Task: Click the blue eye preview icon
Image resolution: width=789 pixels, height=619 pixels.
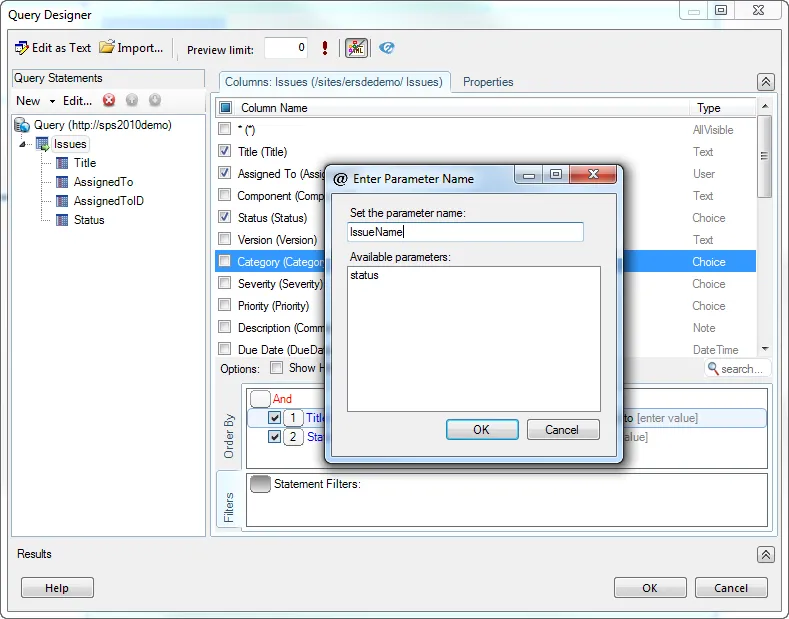Action: (387, 48)
